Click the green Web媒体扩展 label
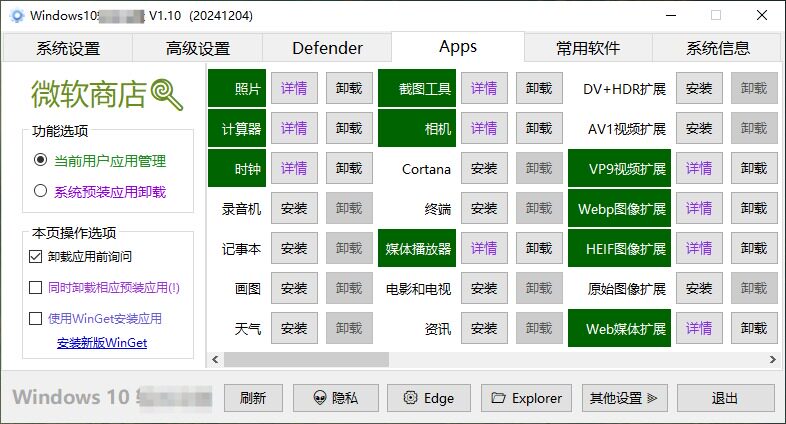 620,328
